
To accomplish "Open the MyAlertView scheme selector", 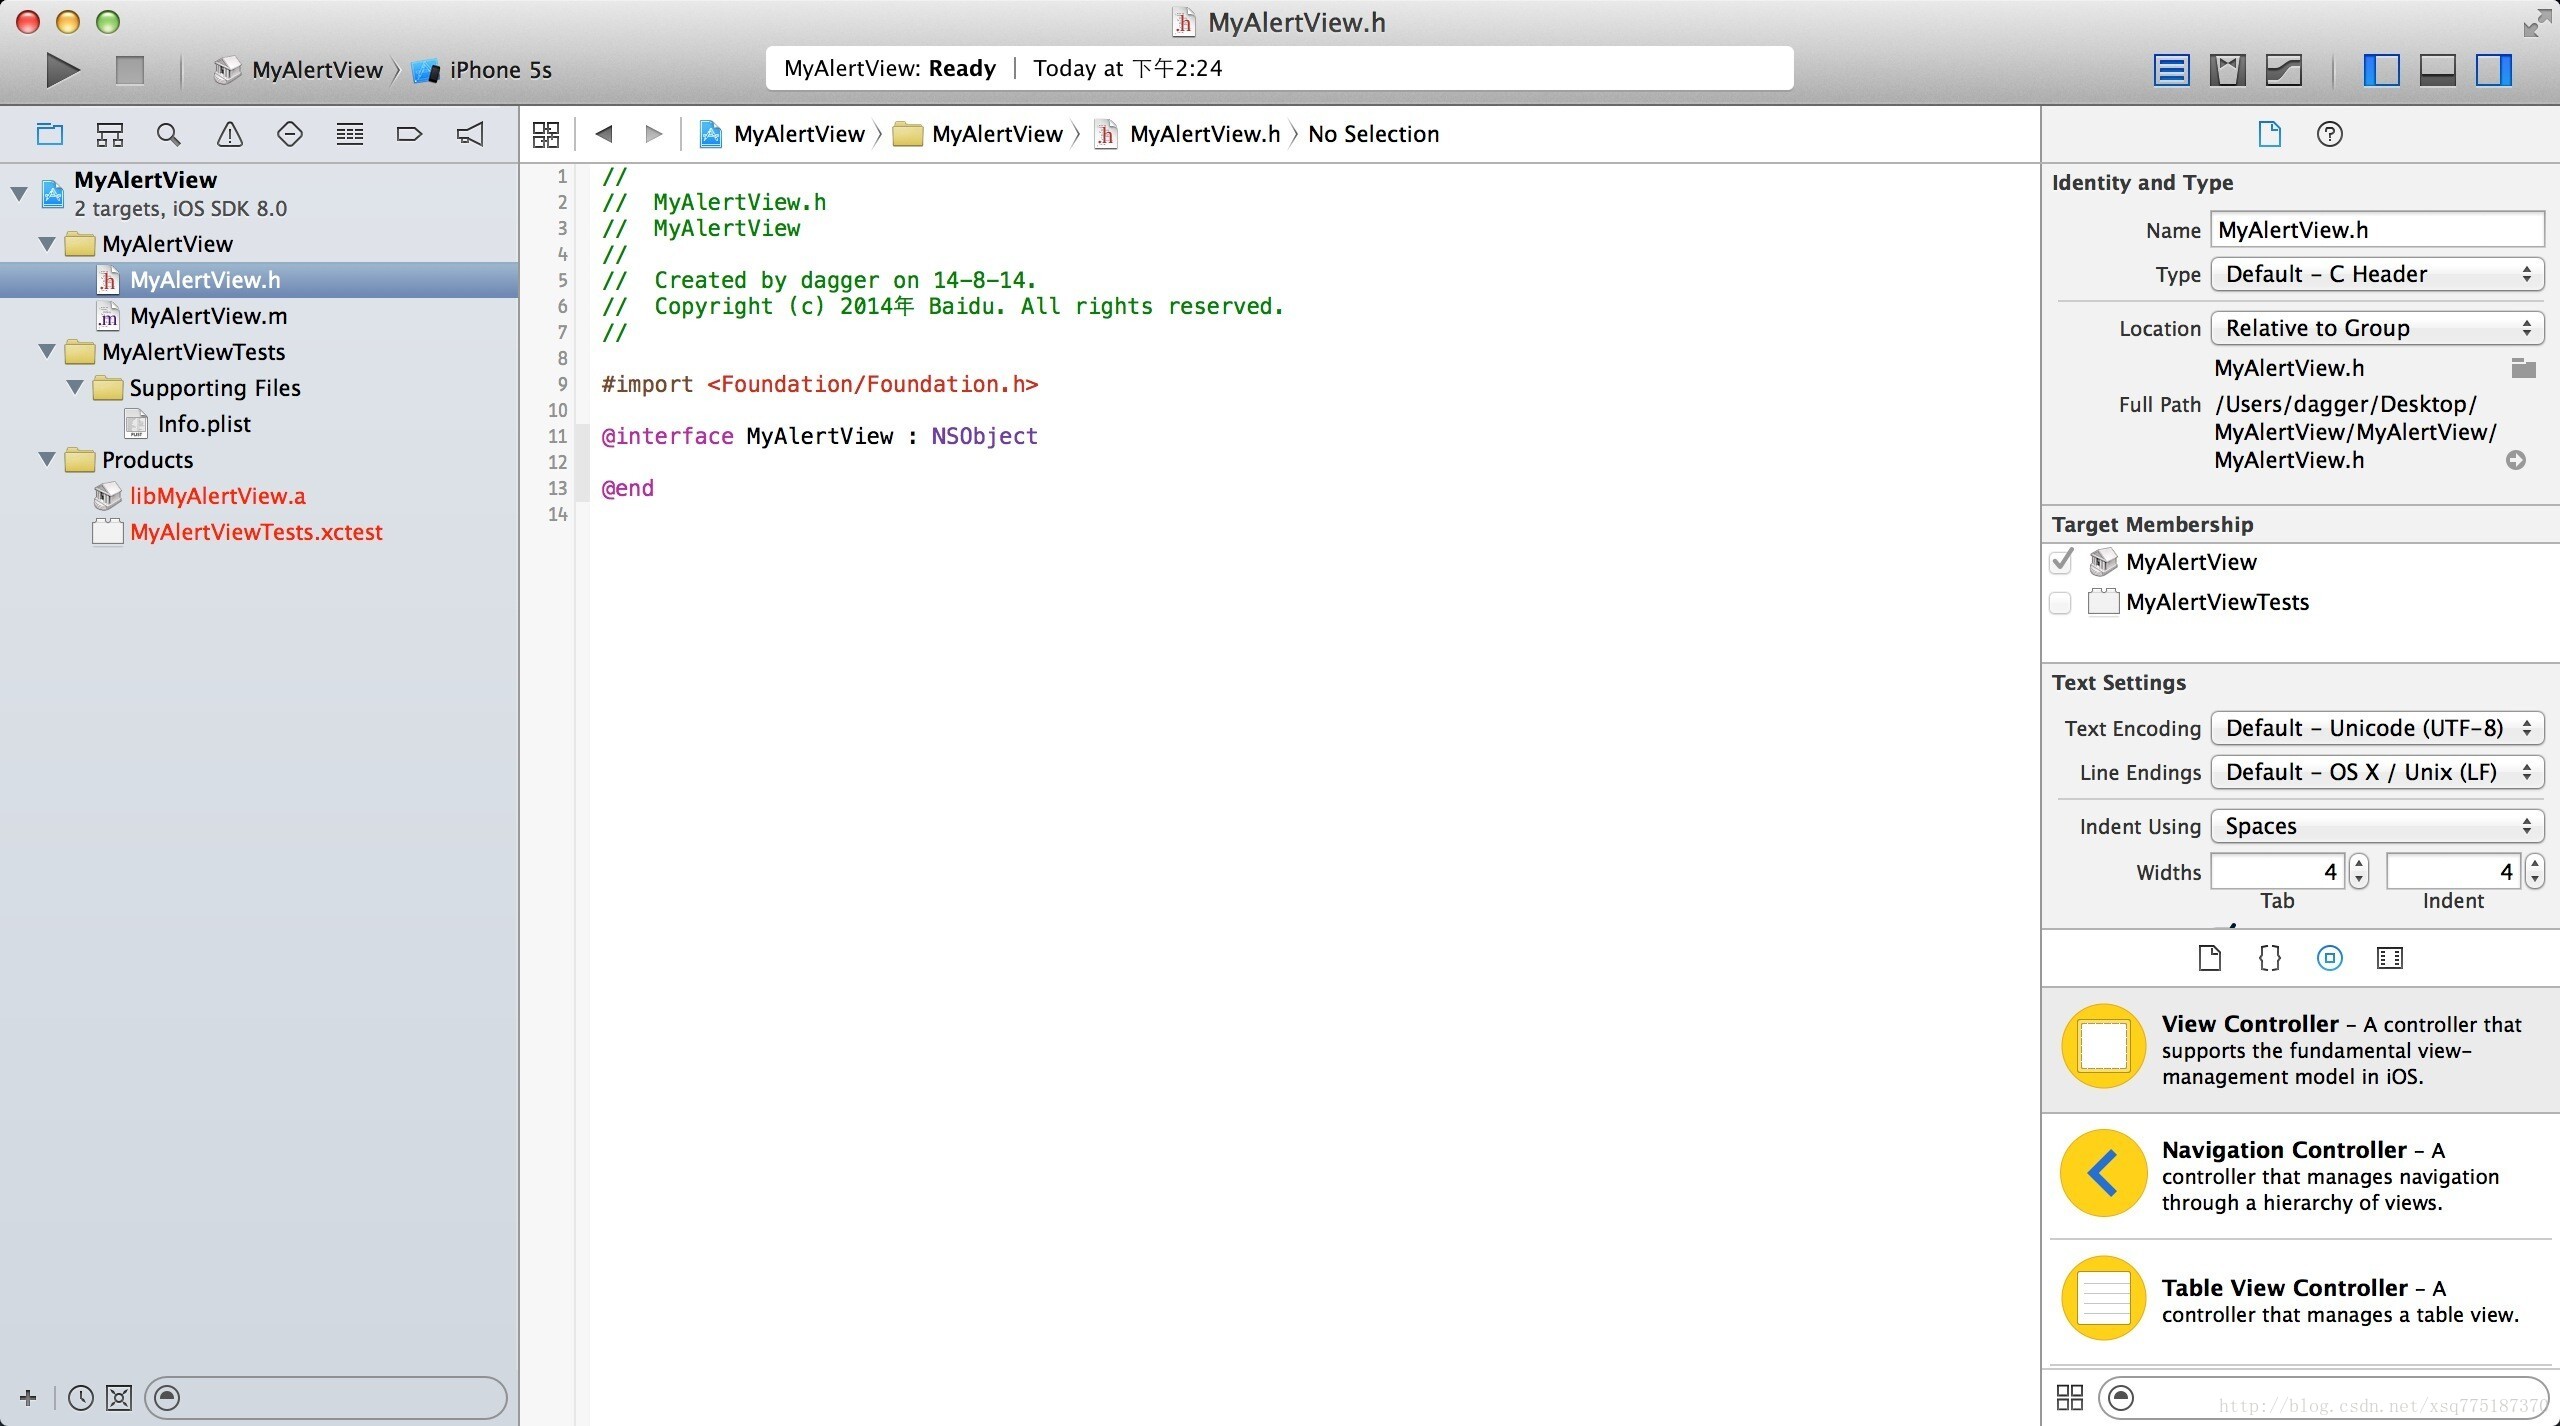I will click(299, 69).
